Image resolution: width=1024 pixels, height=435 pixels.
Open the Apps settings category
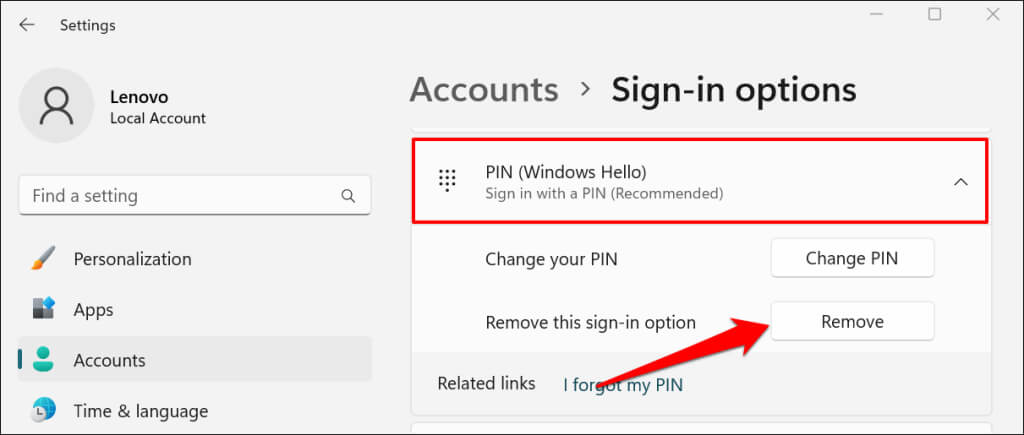coord(94,310)
